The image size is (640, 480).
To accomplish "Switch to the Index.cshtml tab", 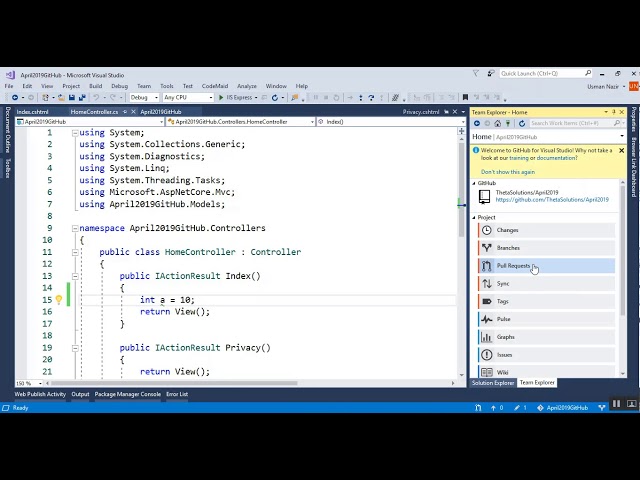I will coord(33,112).
